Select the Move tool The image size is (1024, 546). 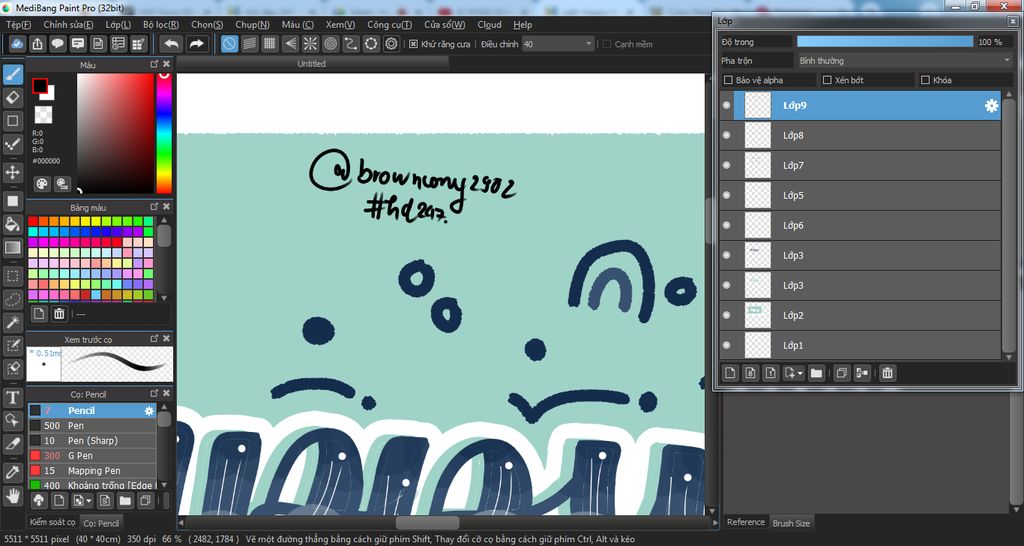[12, 172]
